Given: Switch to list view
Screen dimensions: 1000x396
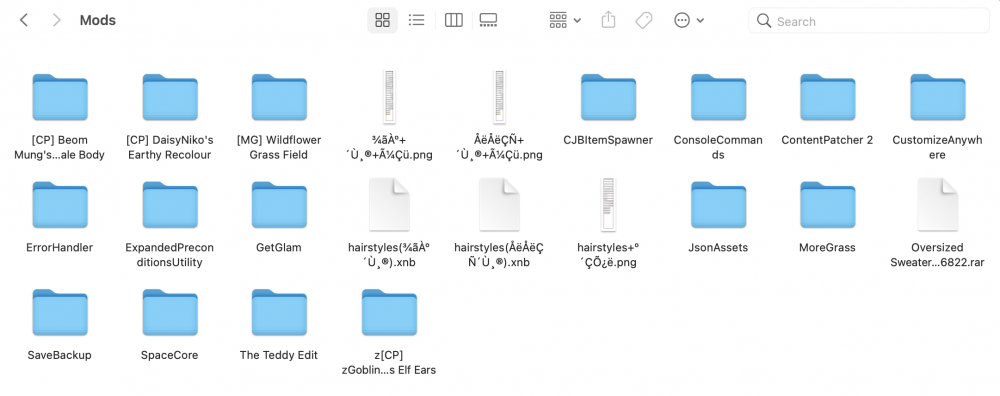Looking at the screenshot, I should point(416,20).
